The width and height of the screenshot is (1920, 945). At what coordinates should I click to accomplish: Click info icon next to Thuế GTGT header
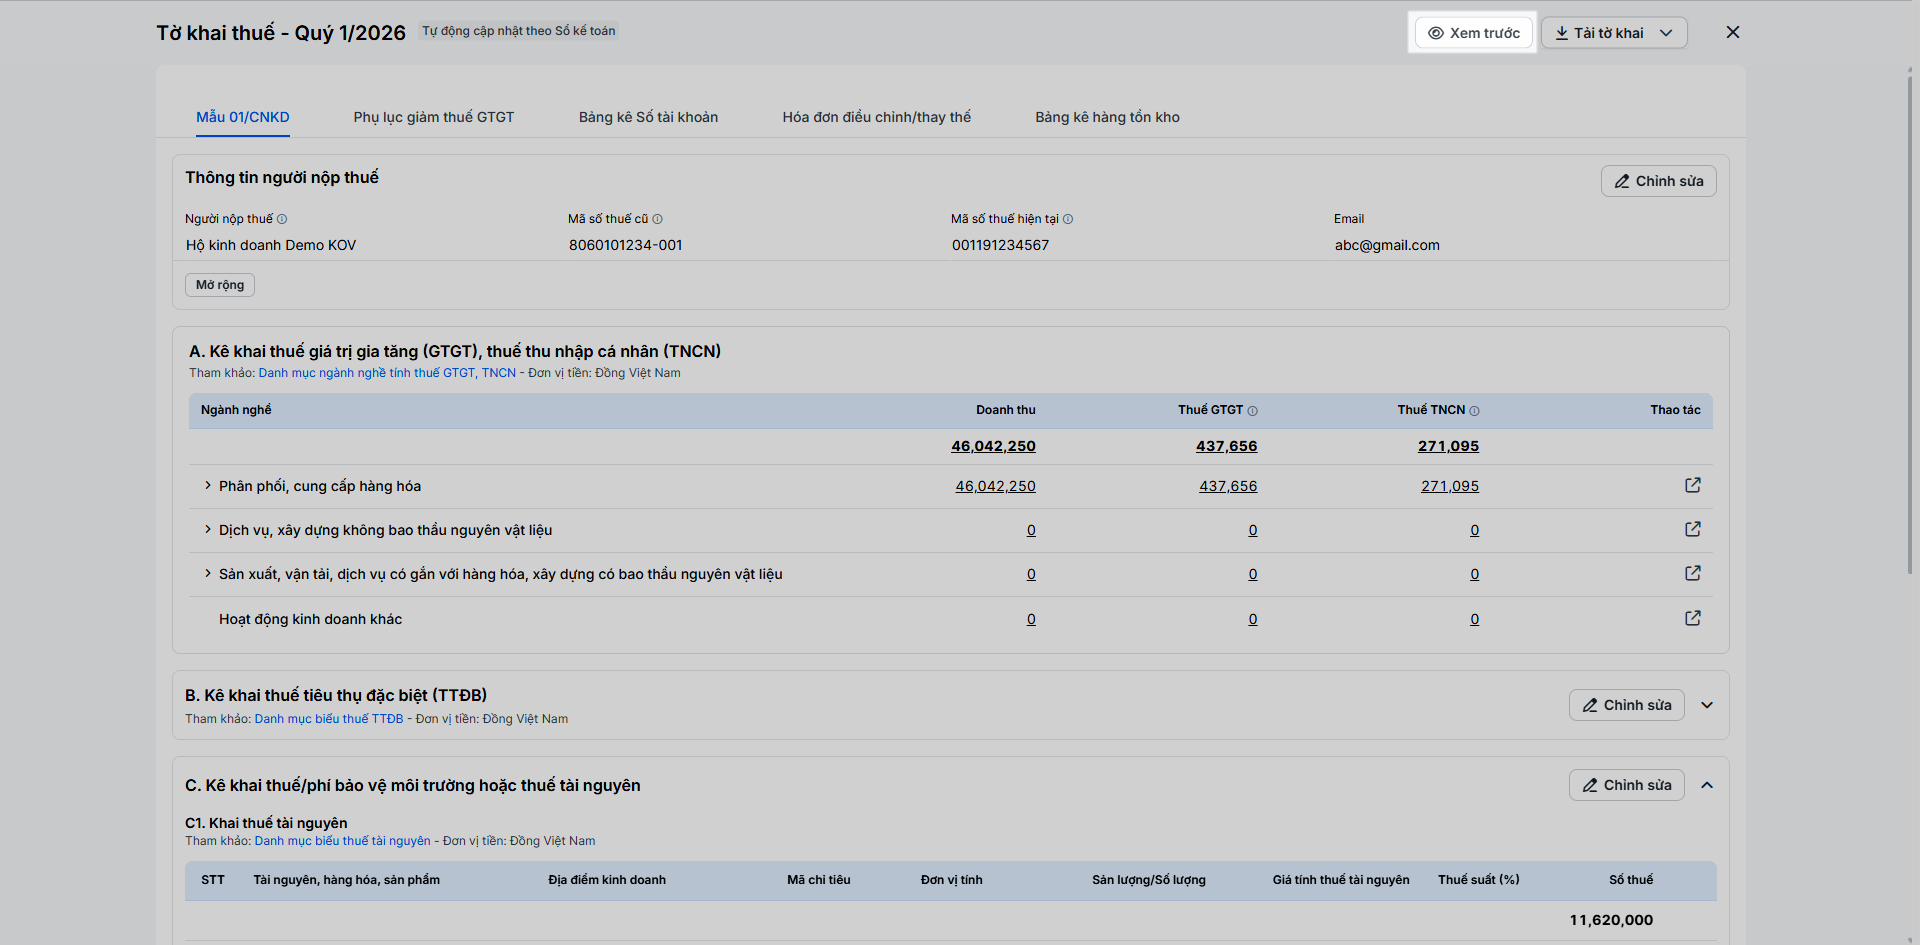tap(1252, 411)
